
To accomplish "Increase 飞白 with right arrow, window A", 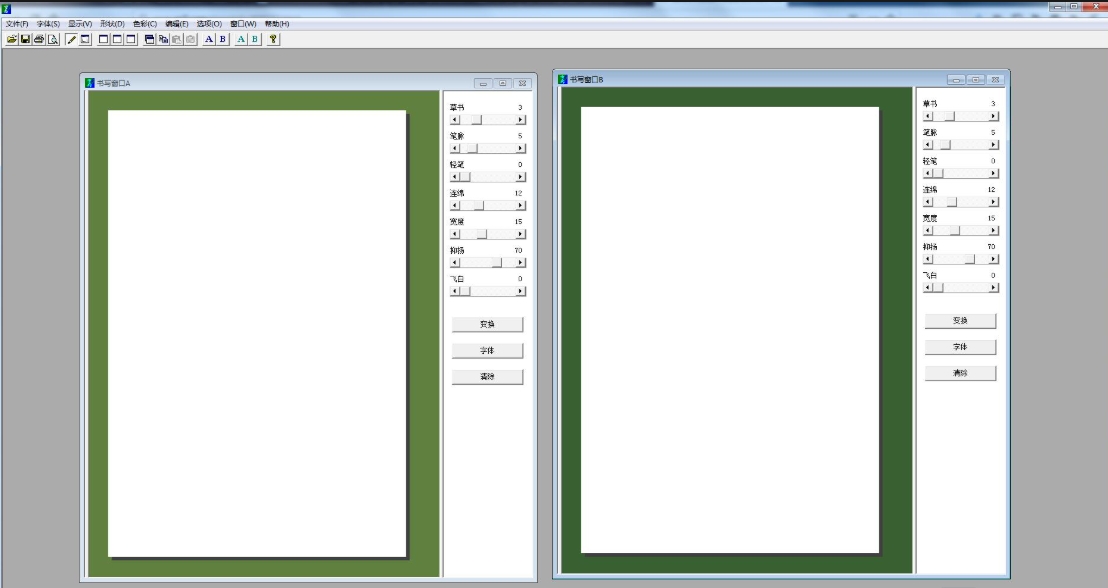I will (x=521, y=291).
